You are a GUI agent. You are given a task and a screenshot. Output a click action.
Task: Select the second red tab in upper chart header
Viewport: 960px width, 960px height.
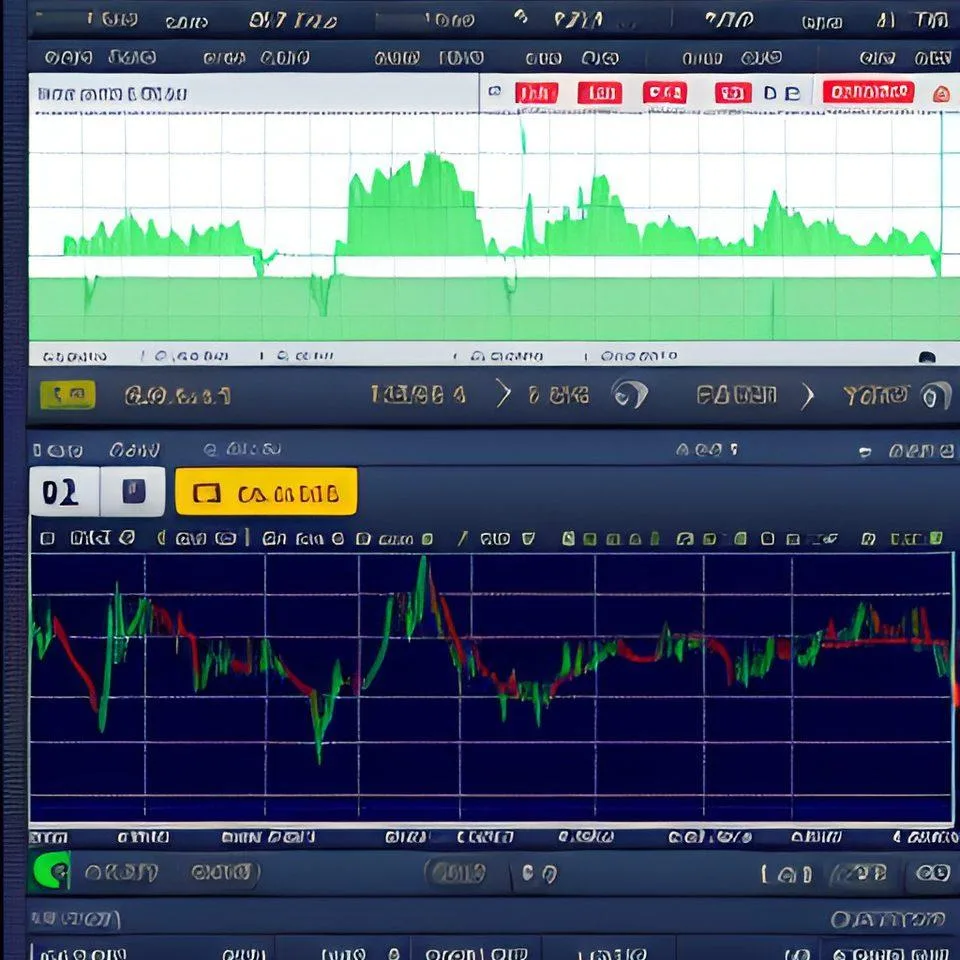click(600, 94)
